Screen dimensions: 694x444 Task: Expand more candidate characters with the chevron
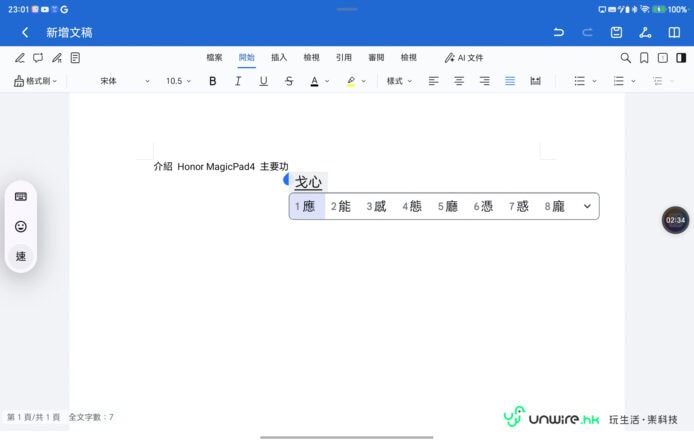click(x=587, y=206)
